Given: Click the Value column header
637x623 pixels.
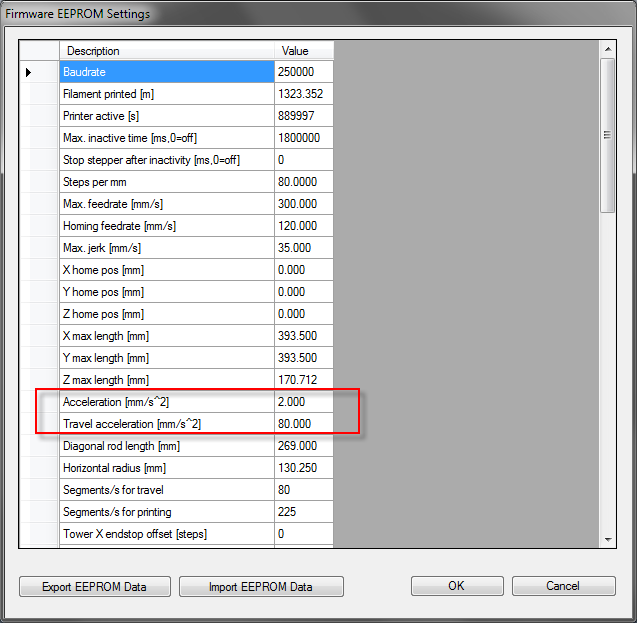Looking at the screenshot, I should click(303, 51).
